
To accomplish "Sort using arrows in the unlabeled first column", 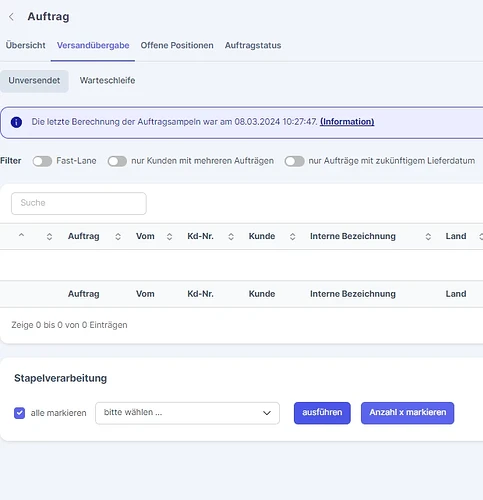I will [49, 237].
